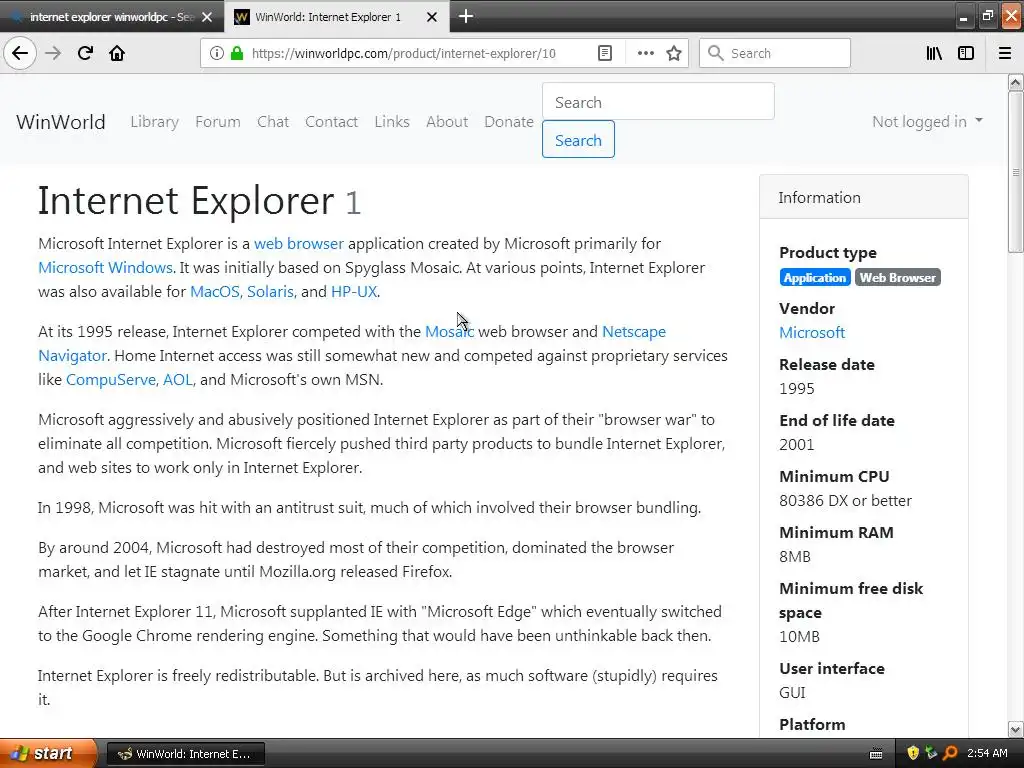Click the green secure connection padlock
The image size is (1024, 768).
coord(237,53)
